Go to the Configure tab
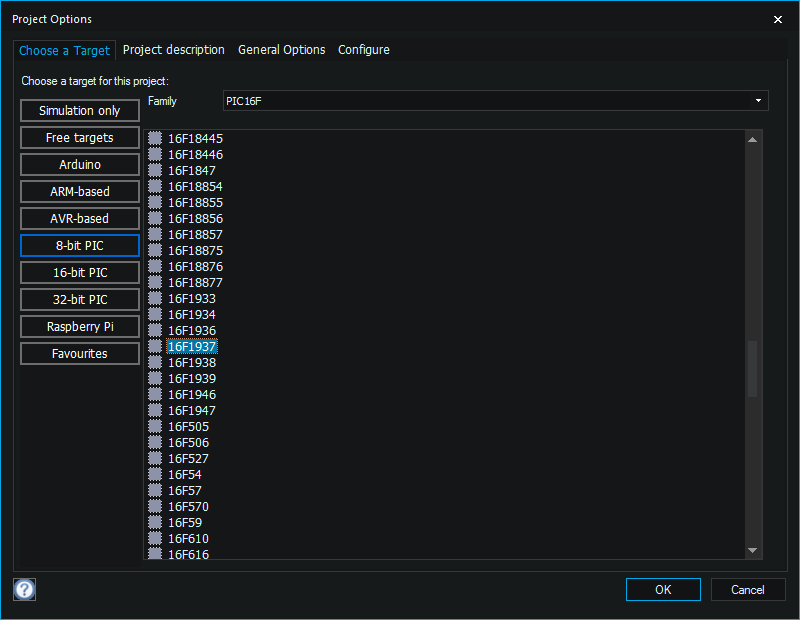This screenshot has width=800, height=620. [x=364, y=50]
